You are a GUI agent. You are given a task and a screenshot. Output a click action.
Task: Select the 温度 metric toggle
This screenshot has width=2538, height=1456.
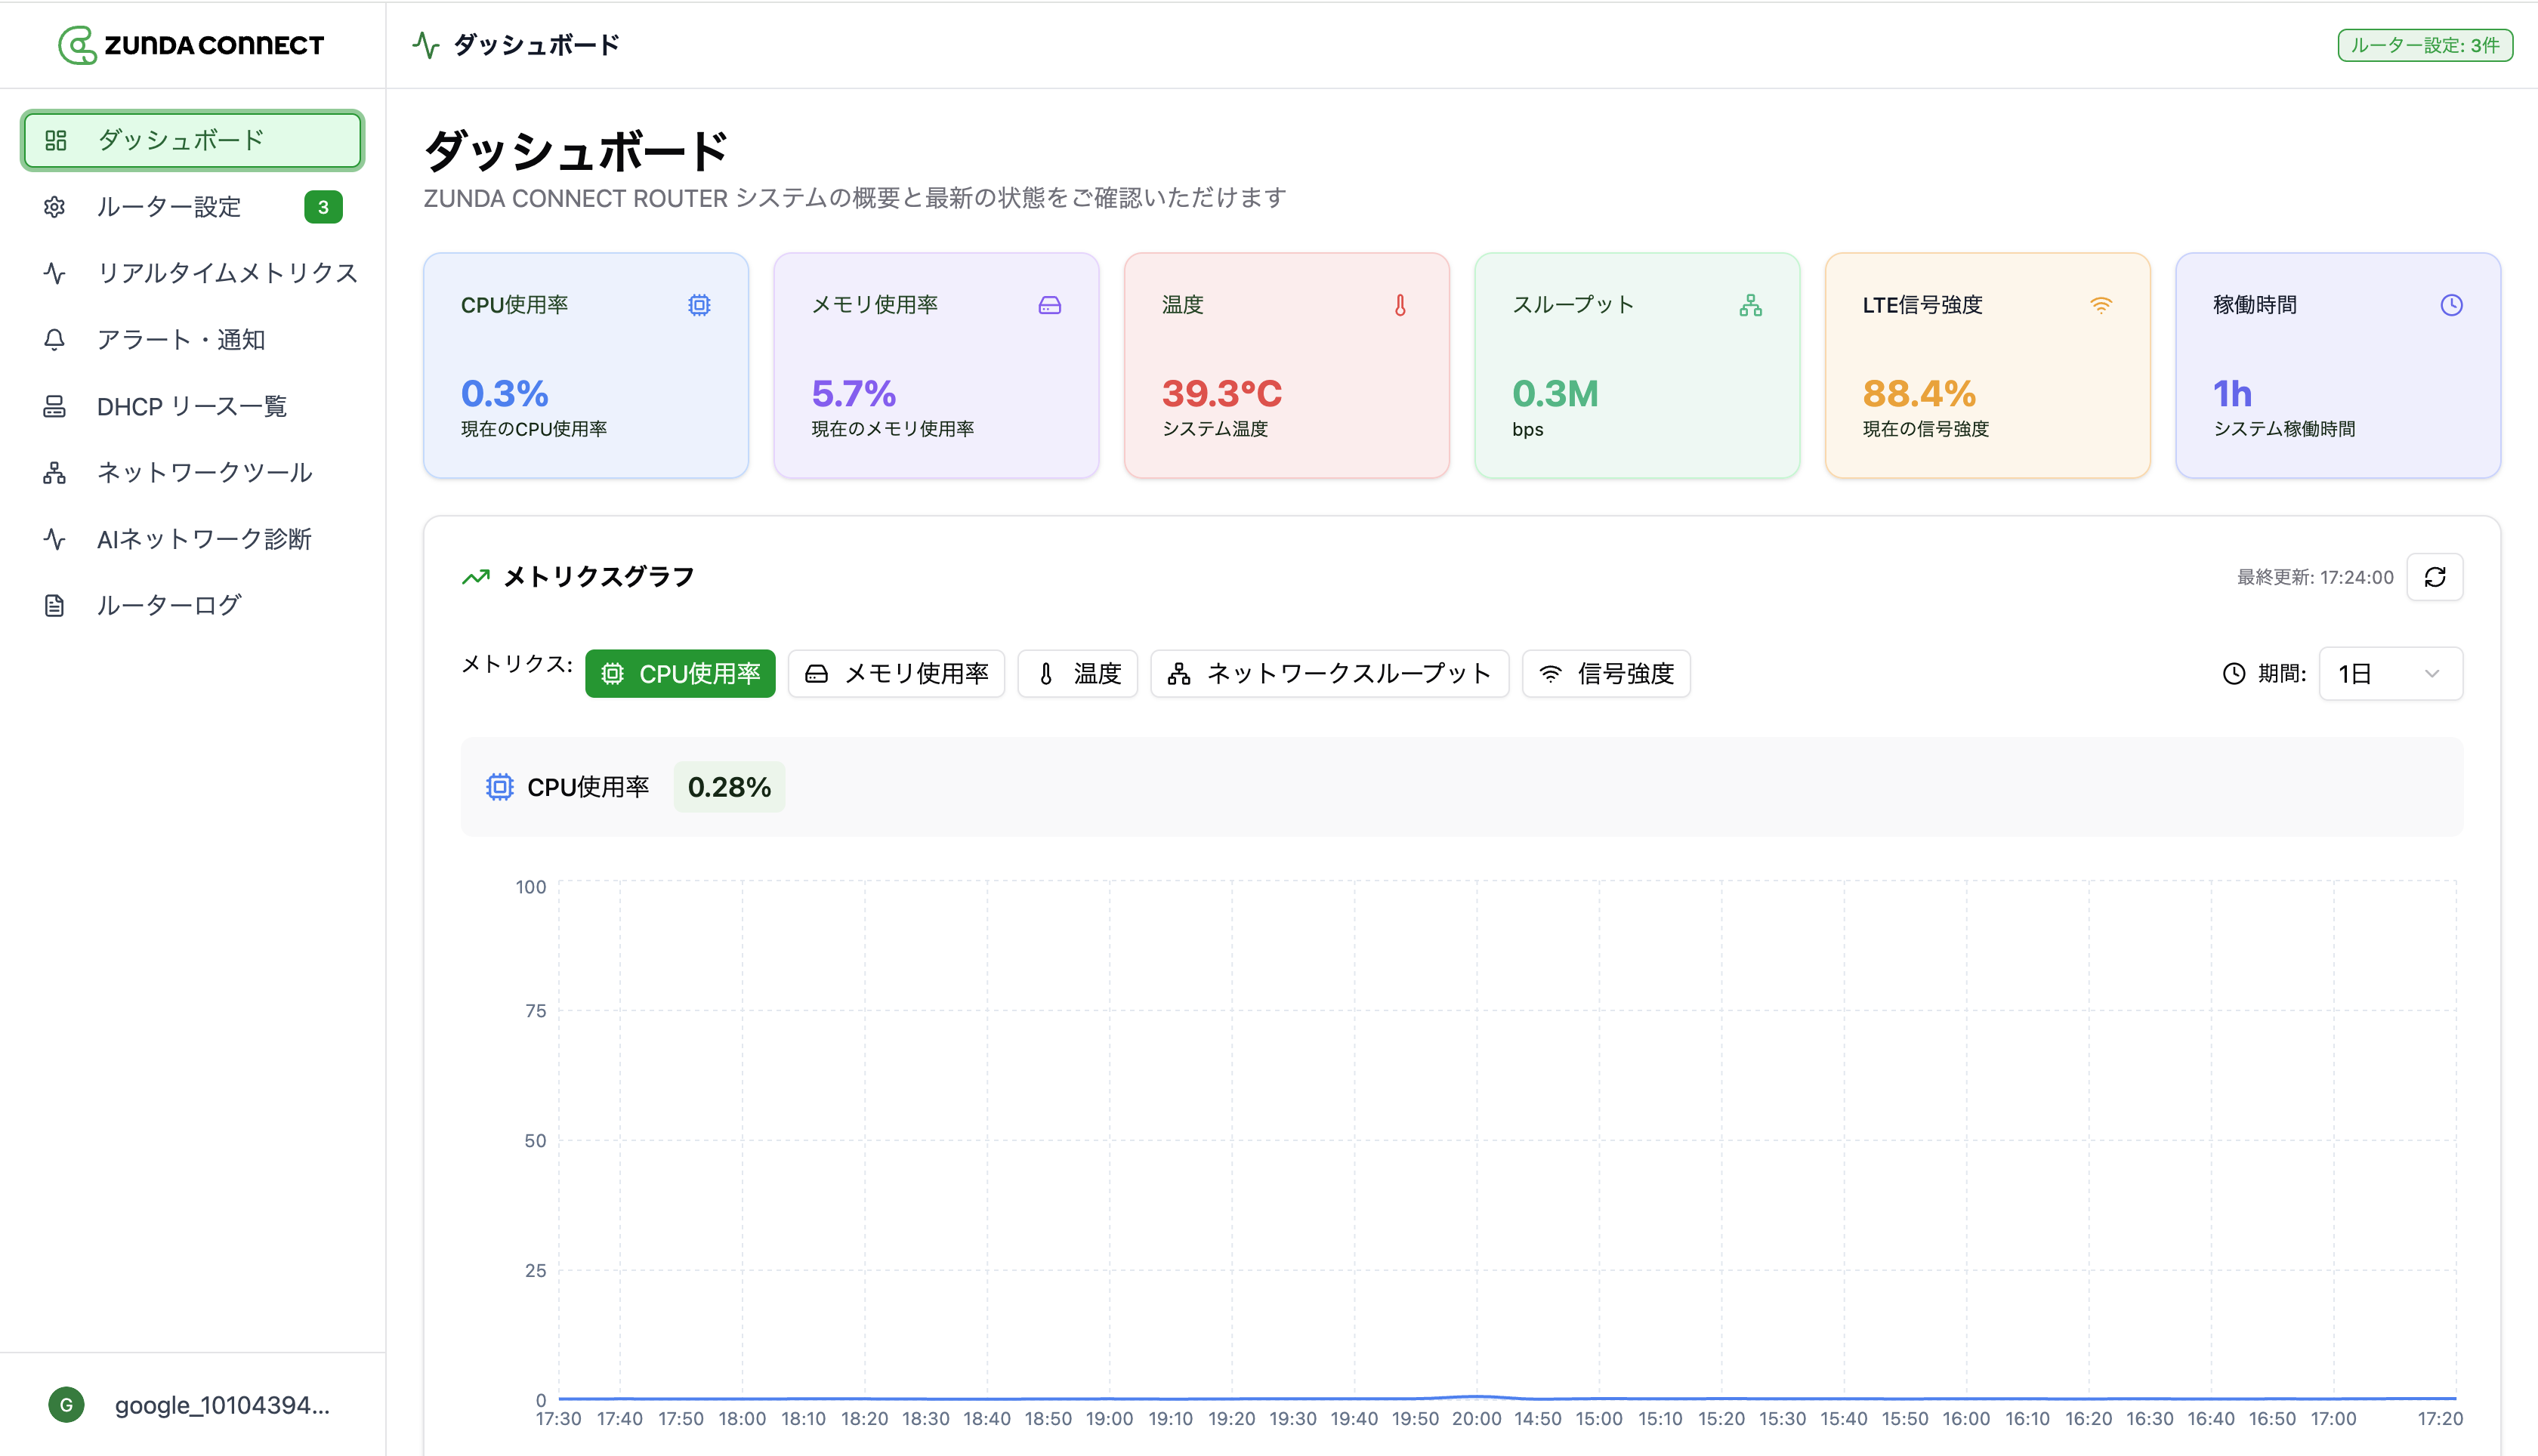1078,674
